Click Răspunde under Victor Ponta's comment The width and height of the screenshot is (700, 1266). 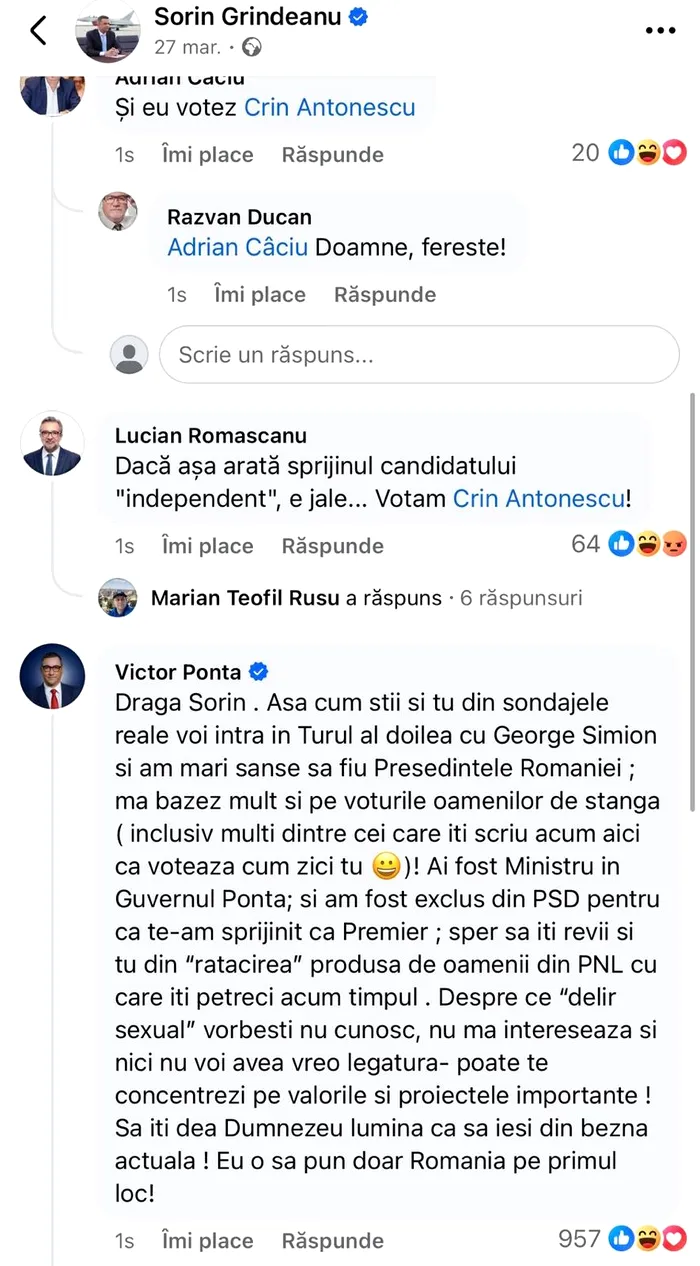pos(332,1241)
